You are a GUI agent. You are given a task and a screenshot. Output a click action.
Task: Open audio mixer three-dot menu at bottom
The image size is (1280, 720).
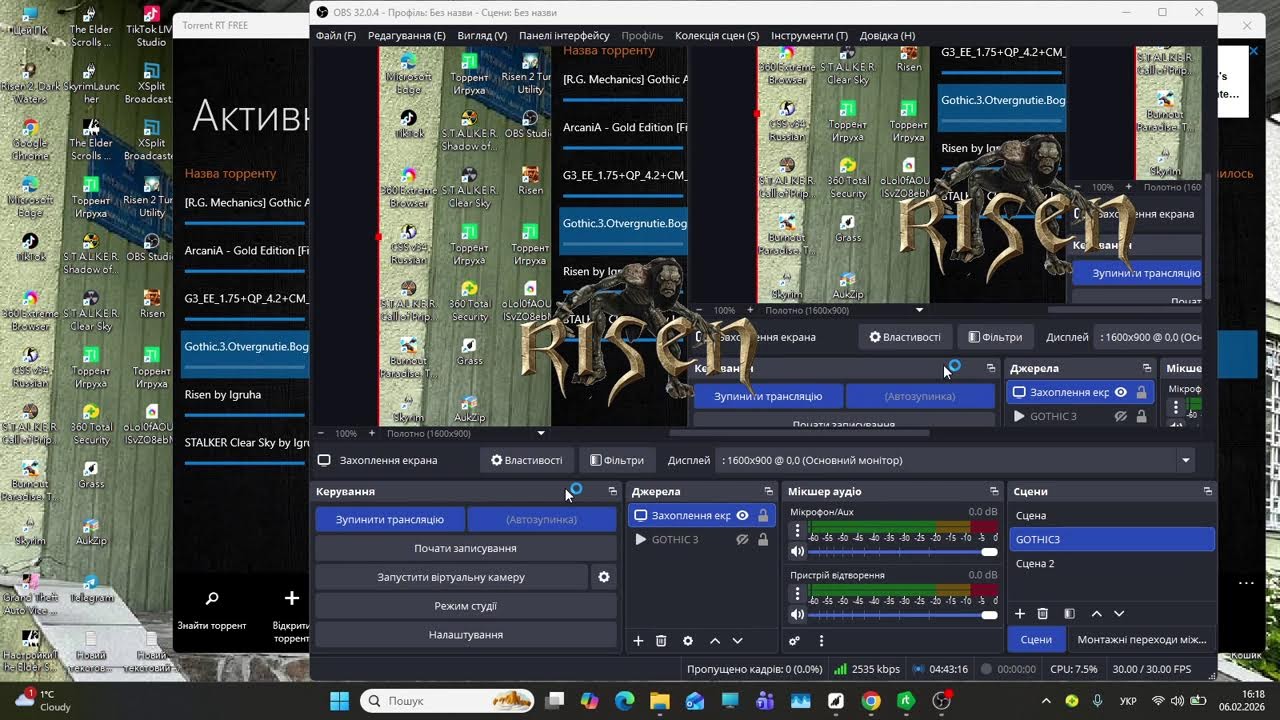point(821,641)
